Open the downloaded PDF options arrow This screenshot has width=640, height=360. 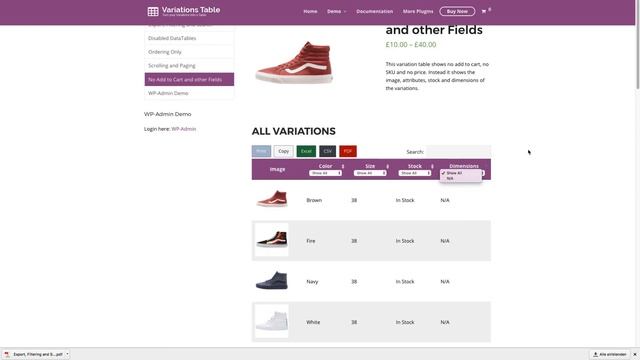[67, 354]
